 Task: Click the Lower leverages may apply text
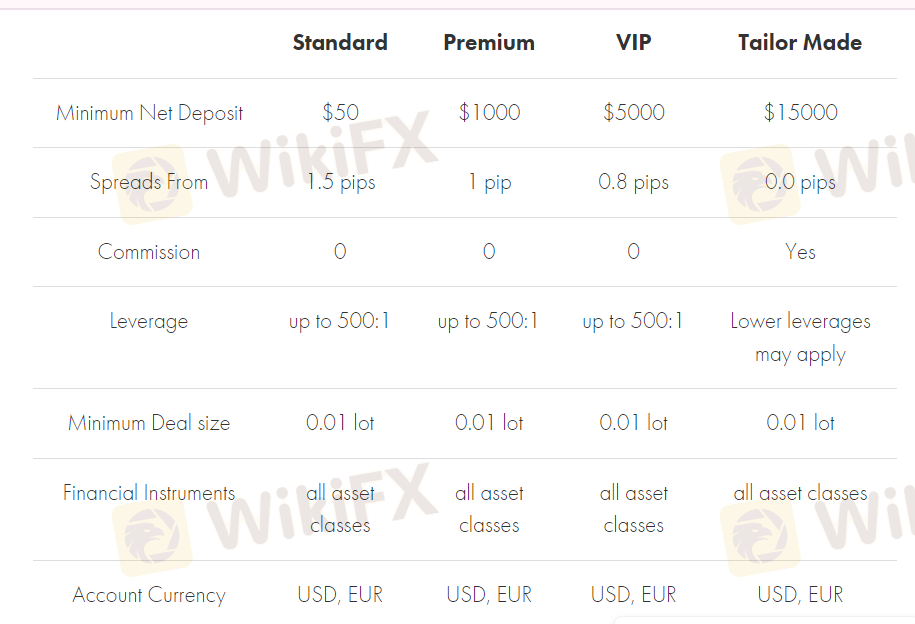click(800, 337)
